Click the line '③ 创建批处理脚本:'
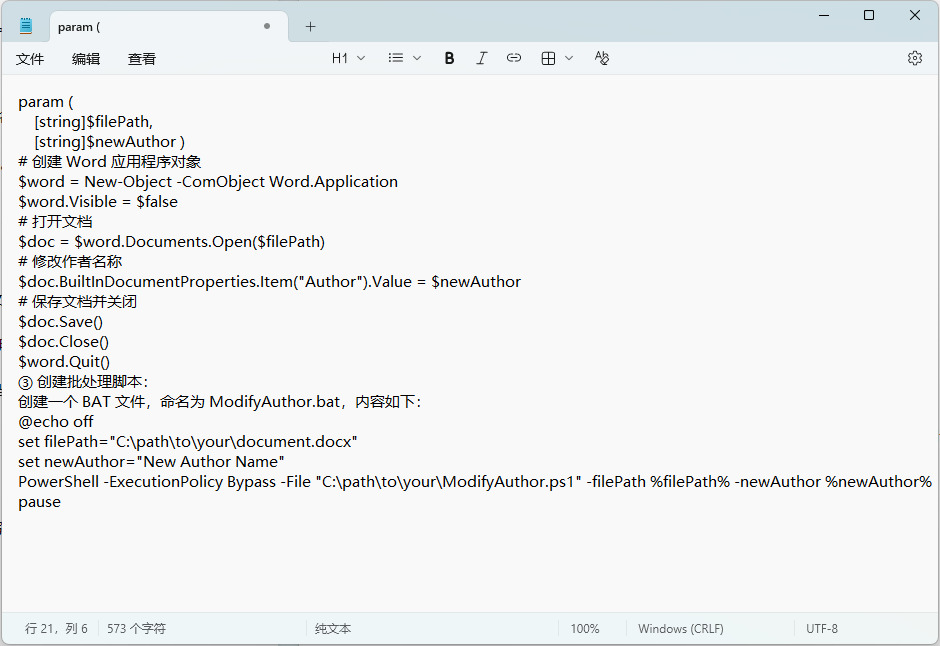Image resolution: width=940 pixels, height=646 pixels. (83, 382)
